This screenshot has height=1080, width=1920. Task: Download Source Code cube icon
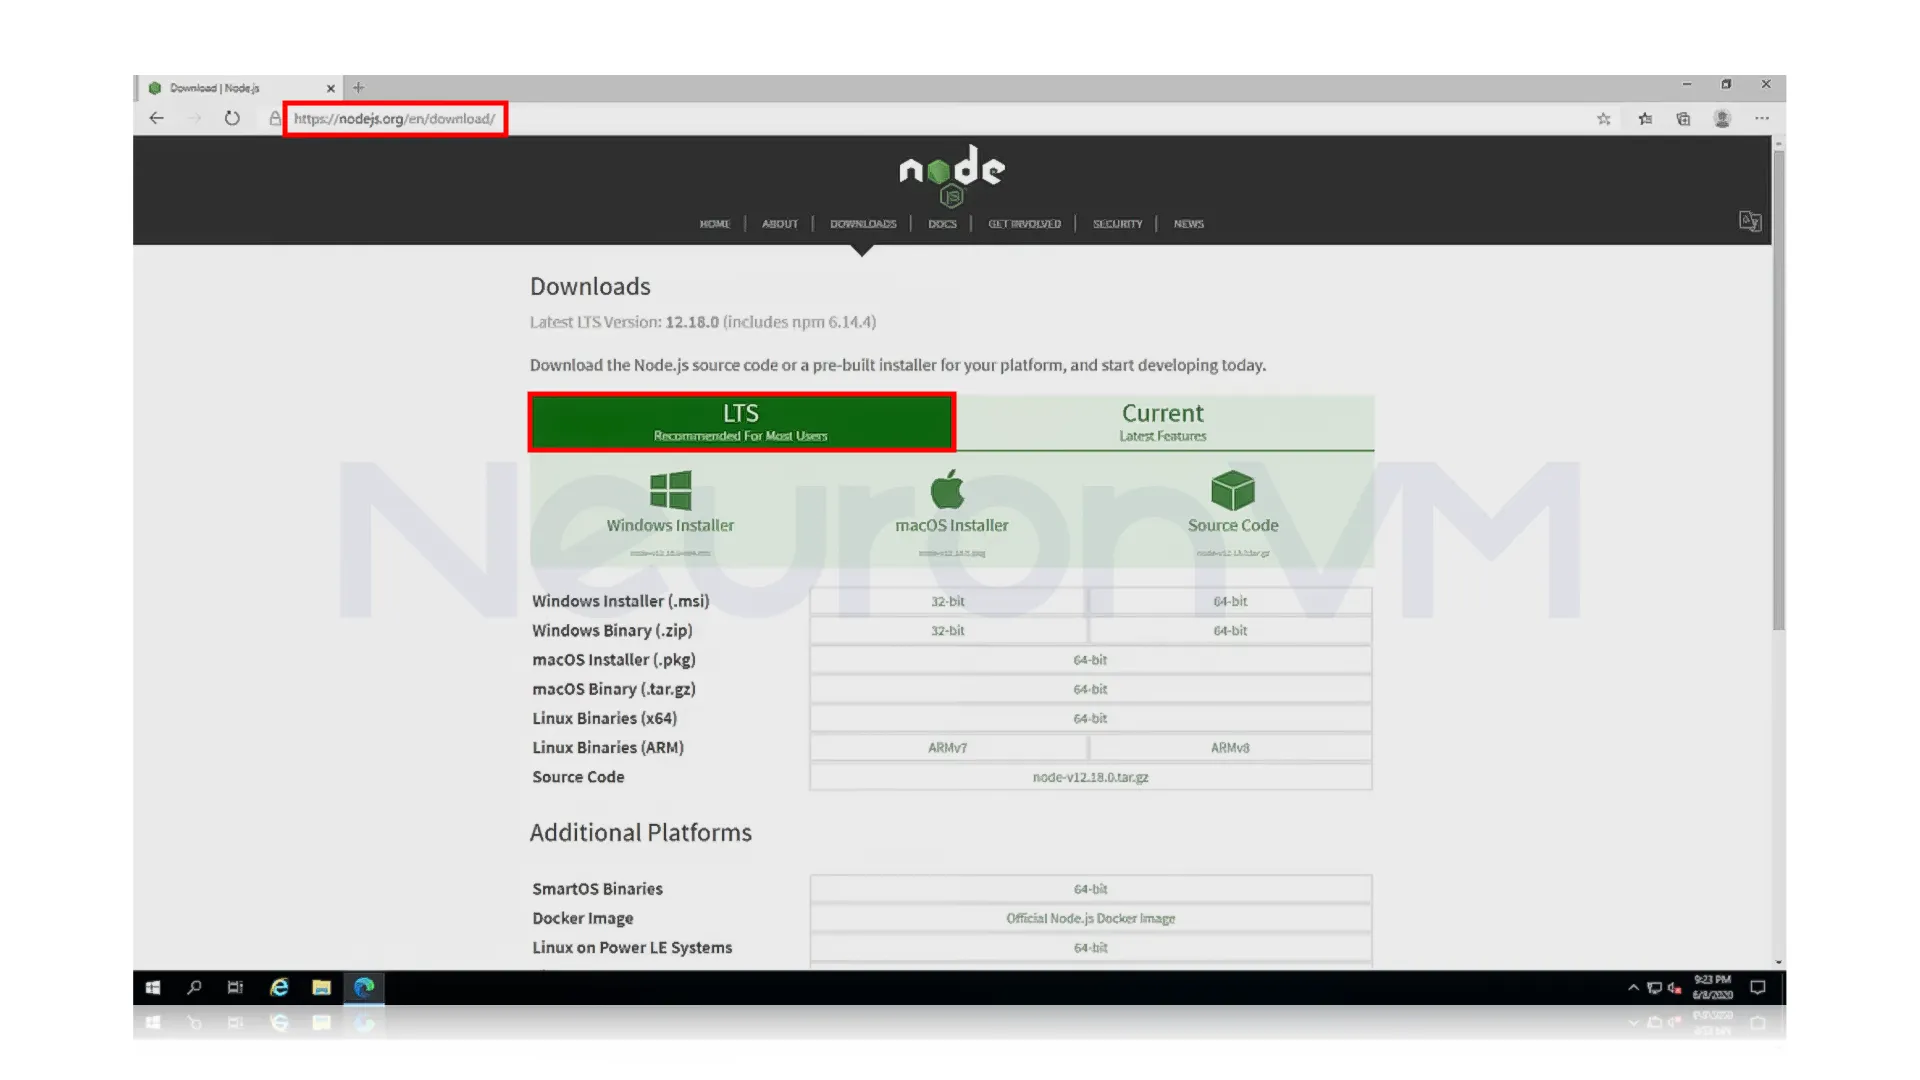[1232, 490]
